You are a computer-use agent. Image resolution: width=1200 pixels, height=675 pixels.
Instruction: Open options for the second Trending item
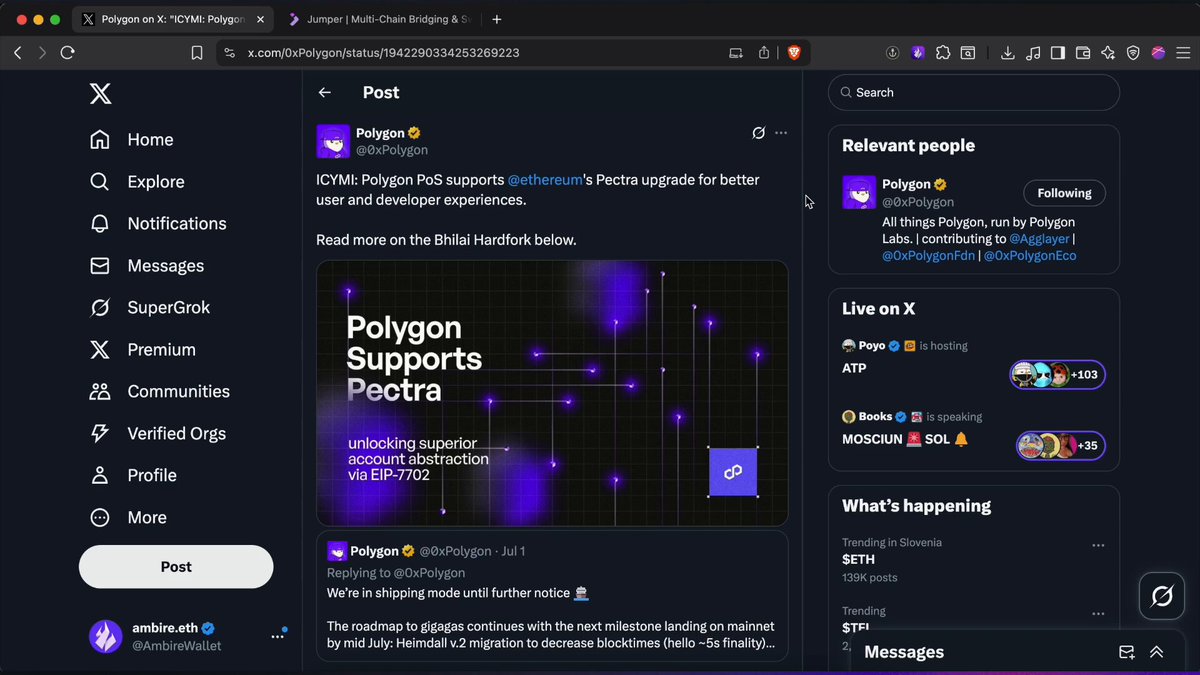click(x=1098, y=613)
